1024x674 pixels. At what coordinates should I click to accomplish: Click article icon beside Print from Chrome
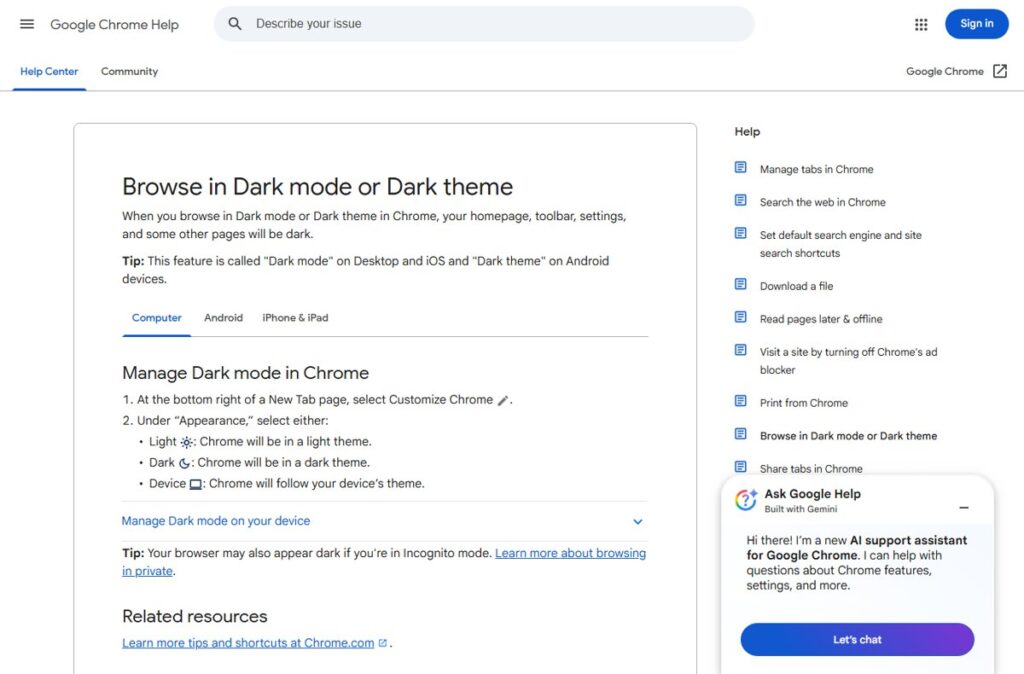click(741, 401)
